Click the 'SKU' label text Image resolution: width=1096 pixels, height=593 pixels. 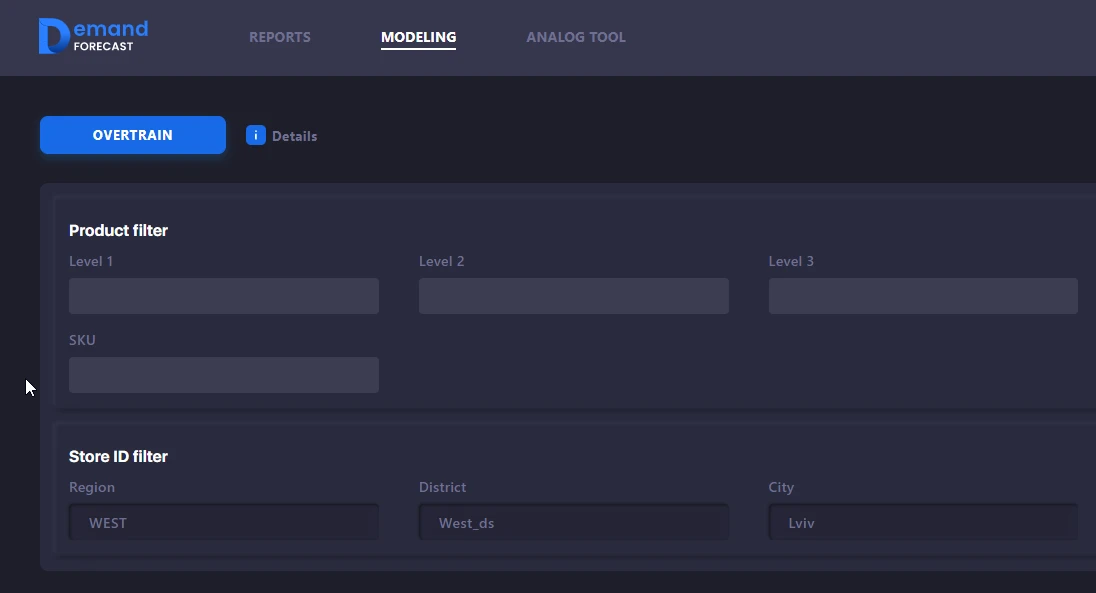[82, 341]
